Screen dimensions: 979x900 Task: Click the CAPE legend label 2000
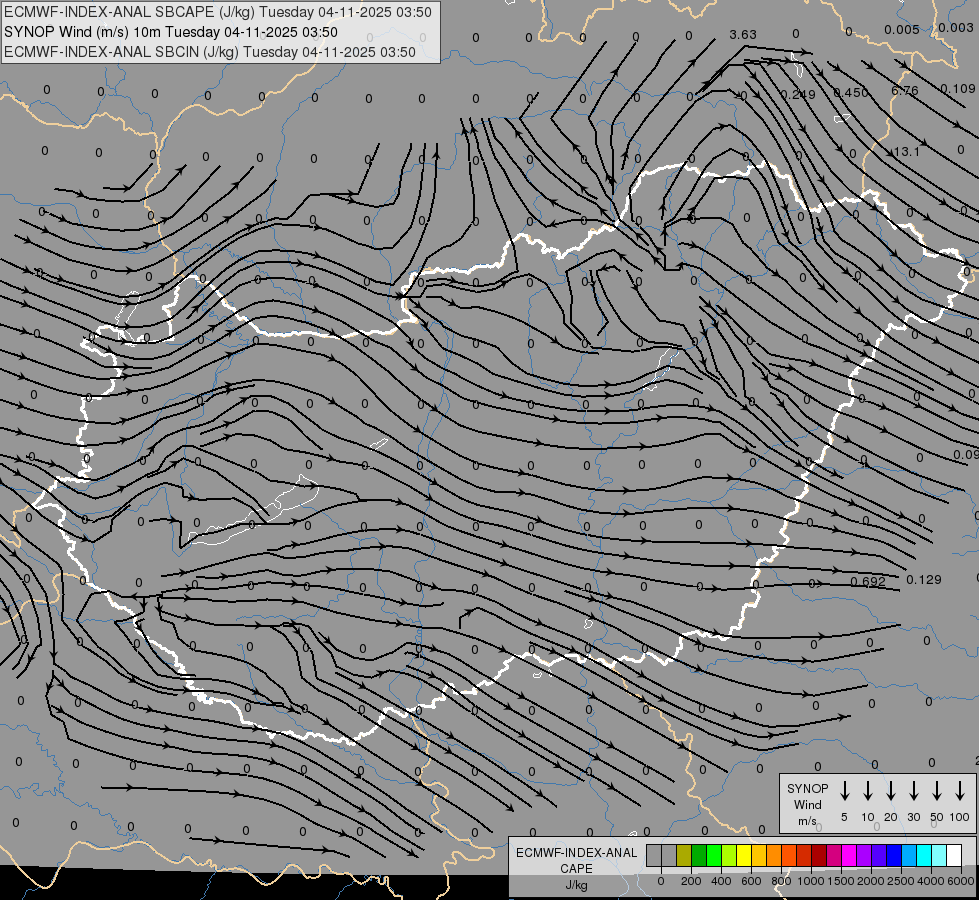[x=871, y=881]
